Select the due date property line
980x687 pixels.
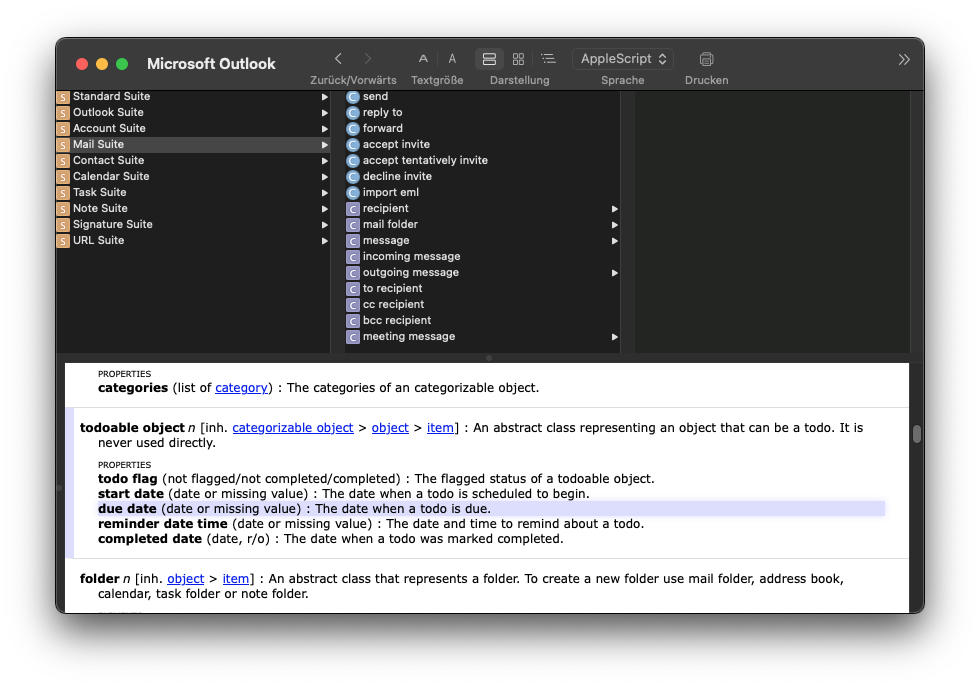click(x=294, y=509)
